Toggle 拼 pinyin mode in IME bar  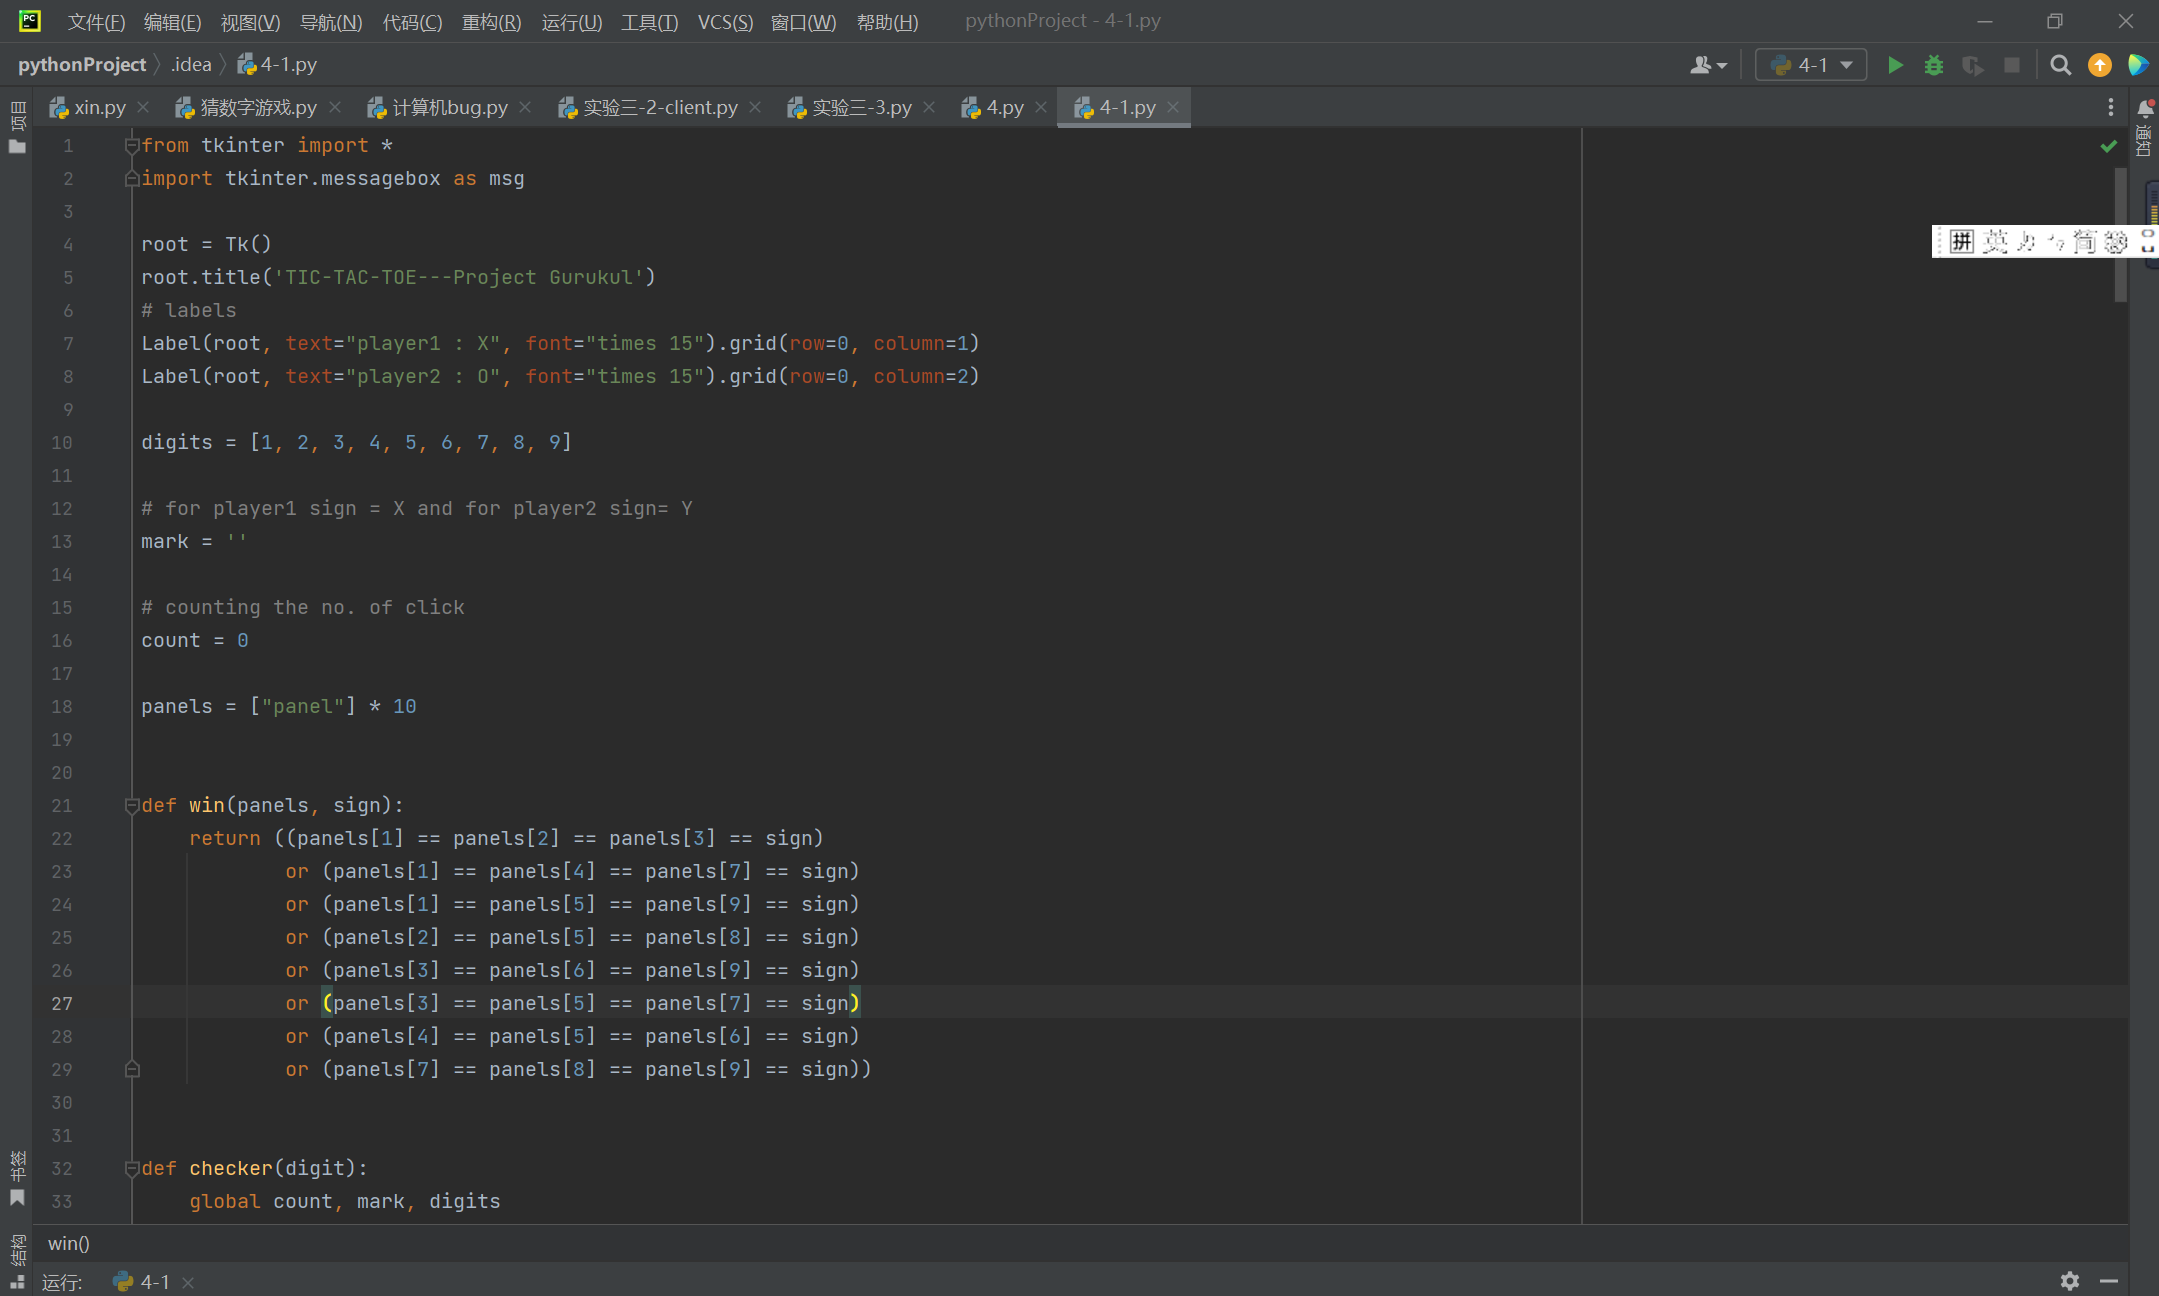pos(1961,242)
